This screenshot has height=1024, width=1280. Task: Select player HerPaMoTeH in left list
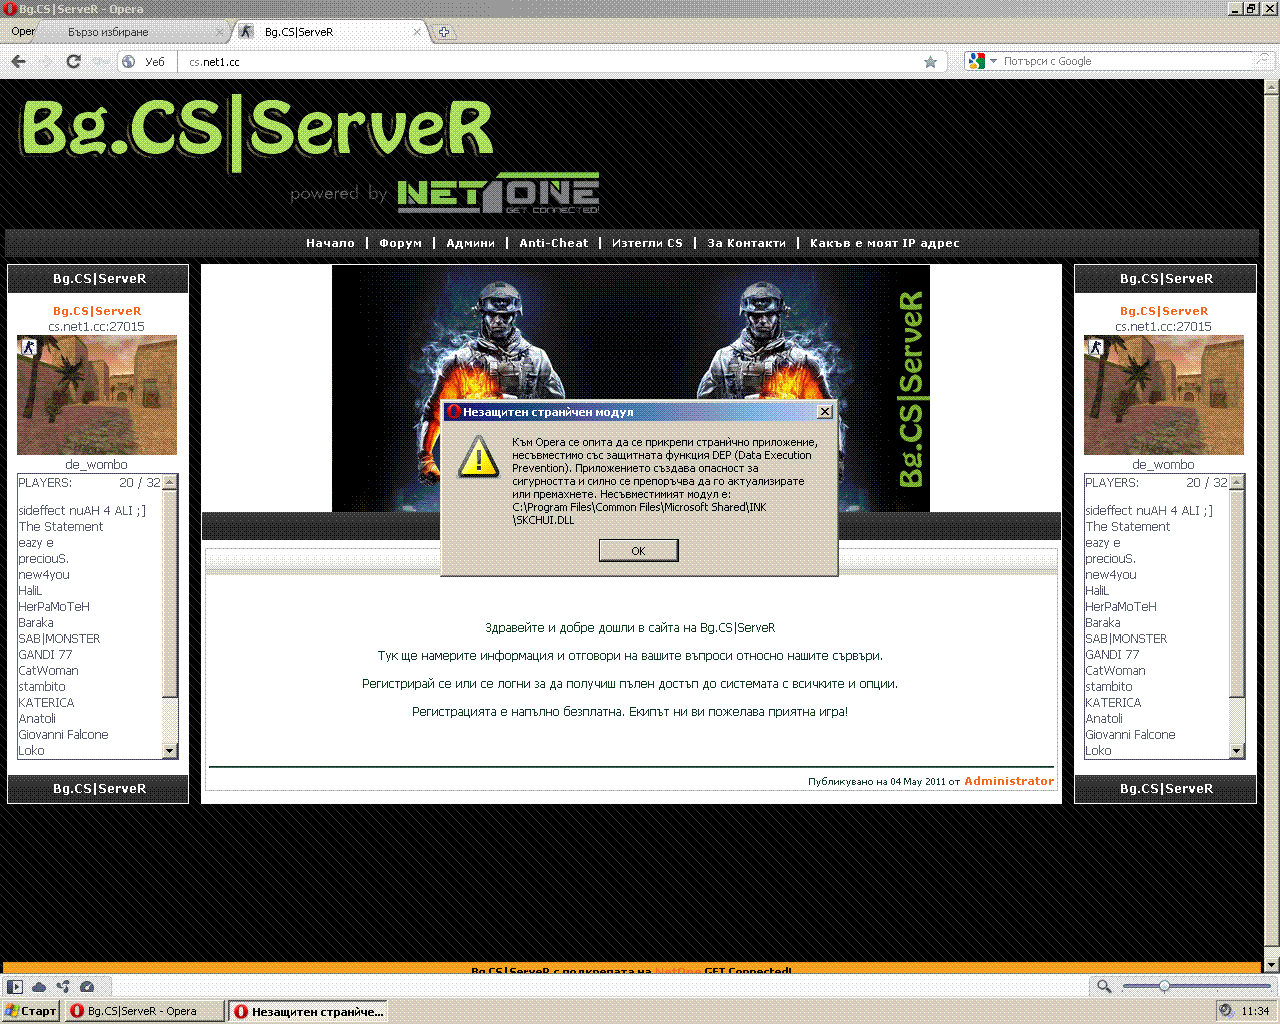pyautogui.click(x=54, y=606)
